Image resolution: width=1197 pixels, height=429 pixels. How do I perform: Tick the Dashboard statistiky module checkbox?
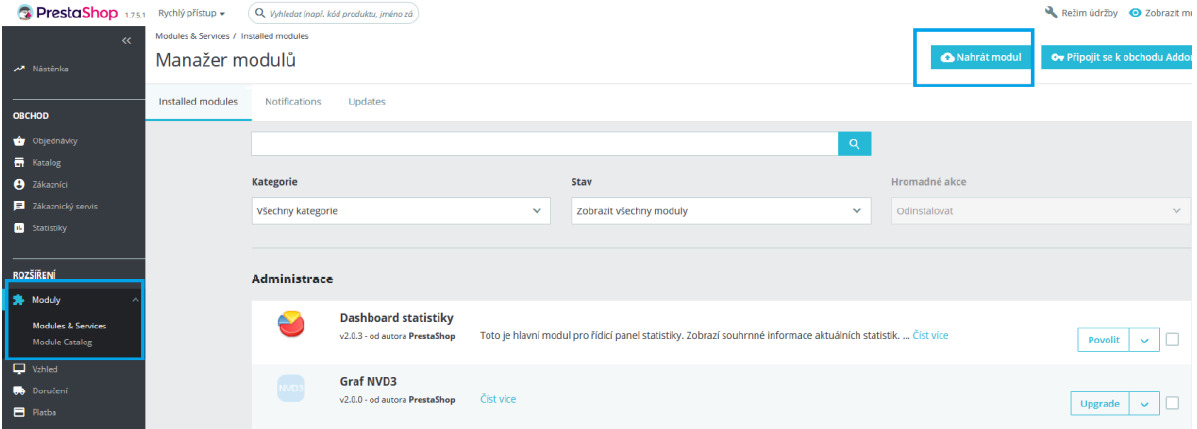(x=1172, y=339)
